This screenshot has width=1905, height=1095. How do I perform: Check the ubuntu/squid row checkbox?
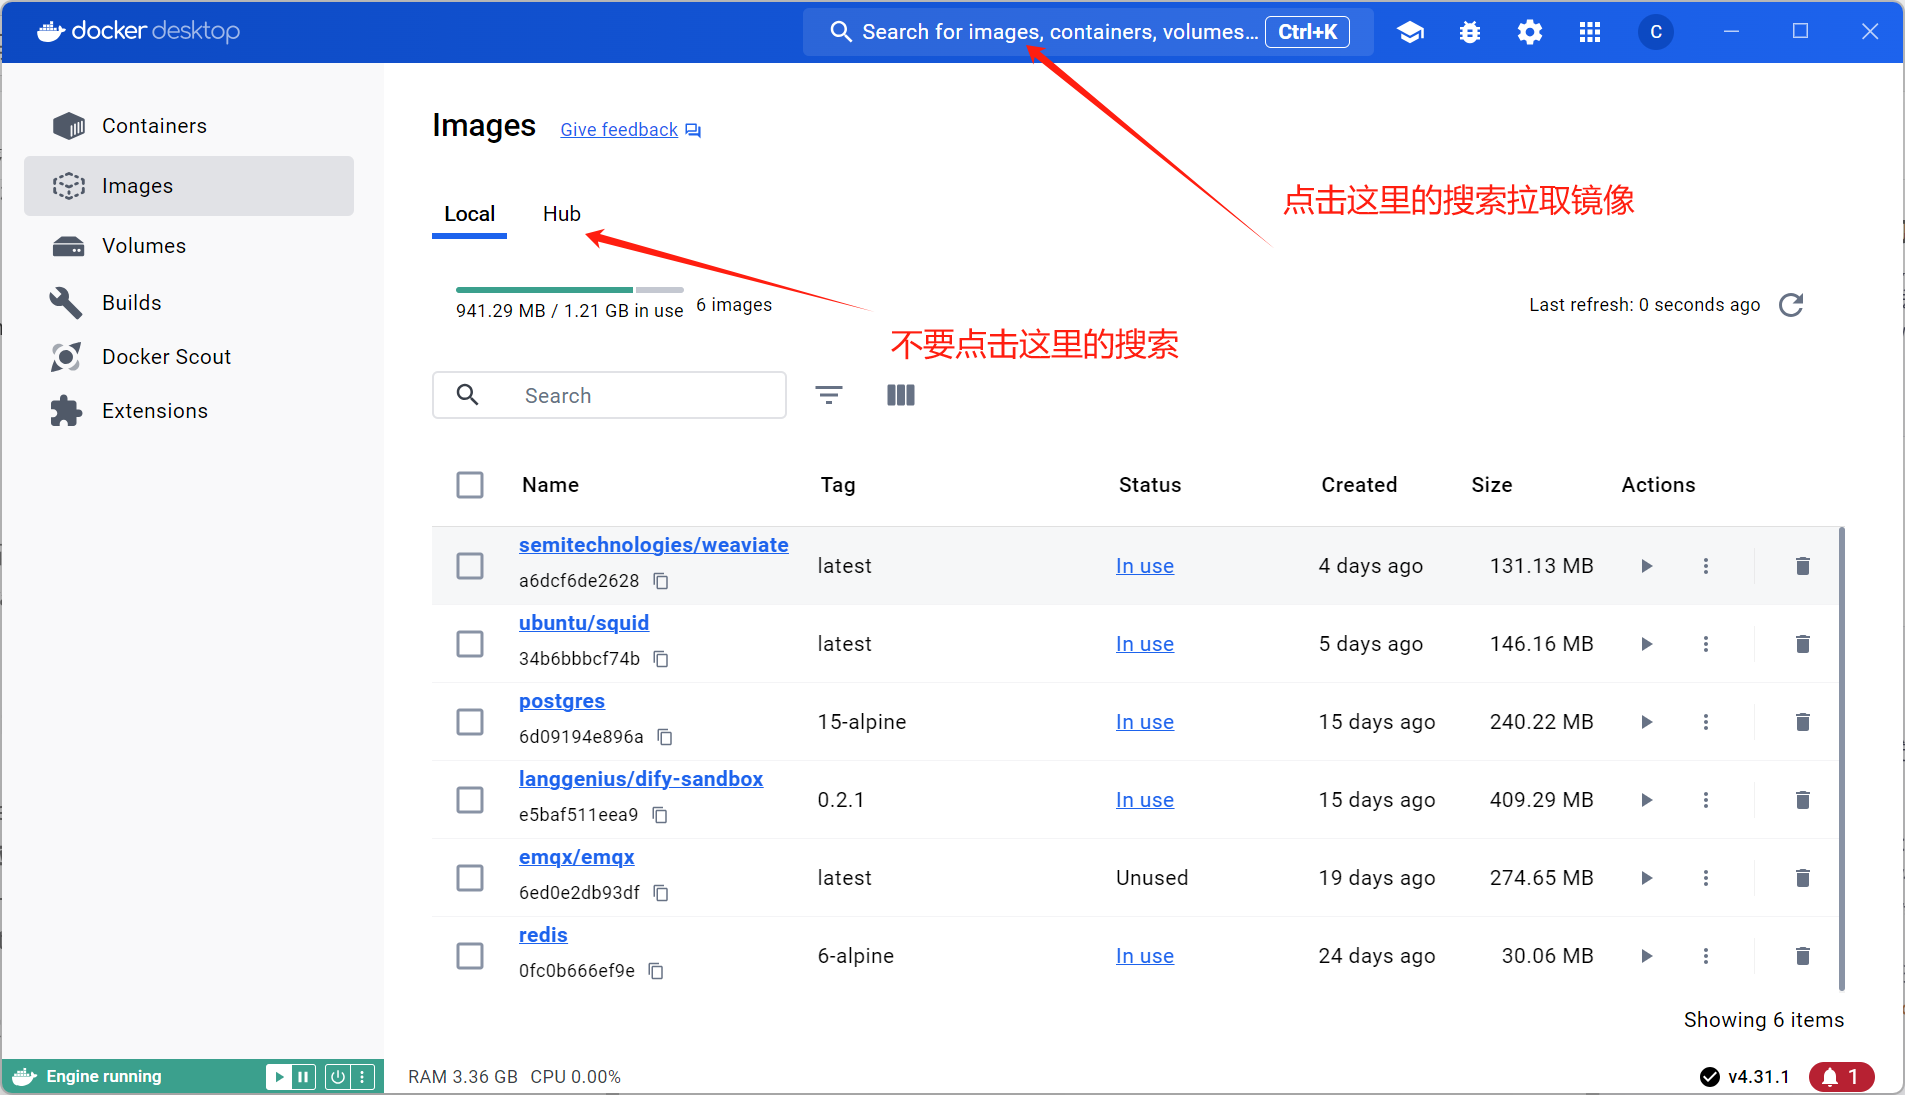pyautogui.click(x=470, y=644)
